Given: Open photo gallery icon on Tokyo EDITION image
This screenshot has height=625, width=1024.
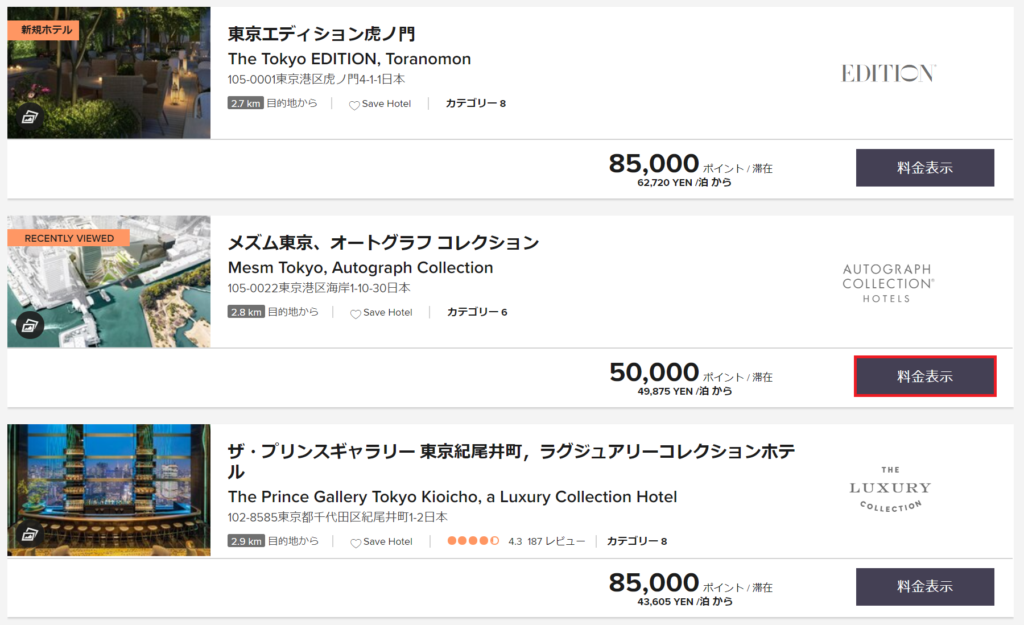Looking at the screenshot, I should (x=29, y=117).
